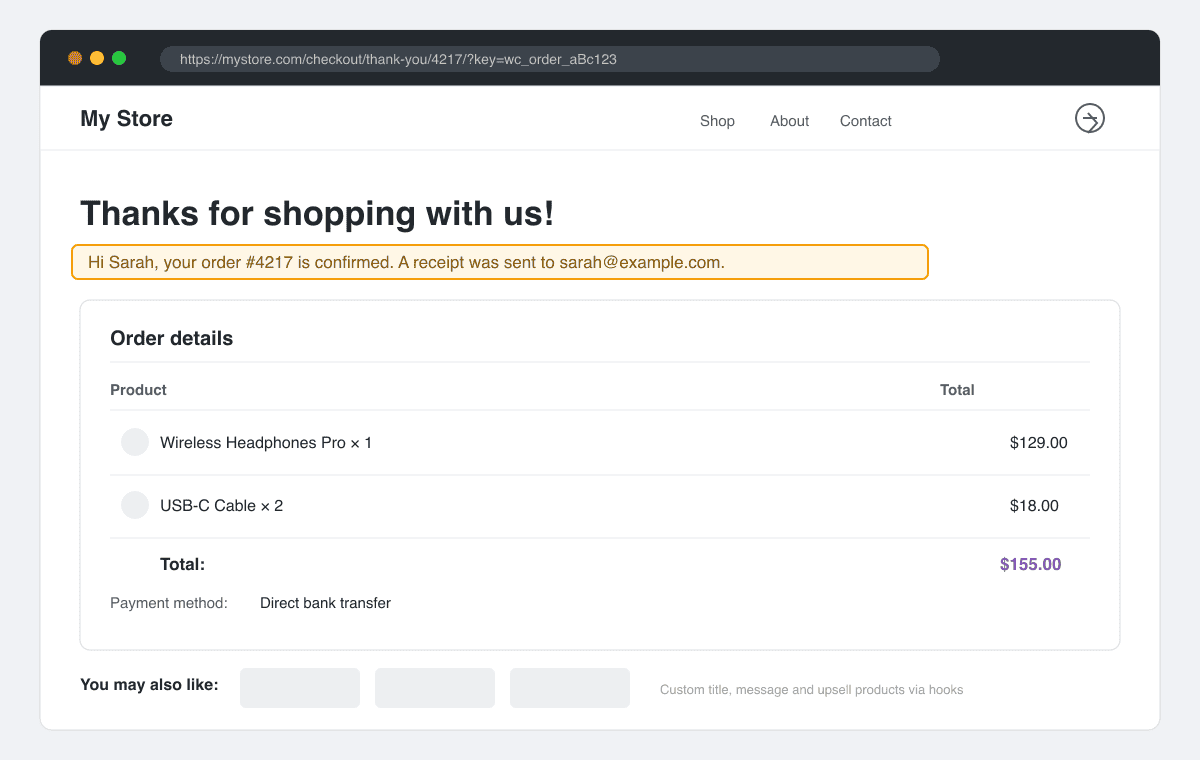Click the $18.00 price
The width and height of the screenshot is (1200, 760).
coord(1034,506)
